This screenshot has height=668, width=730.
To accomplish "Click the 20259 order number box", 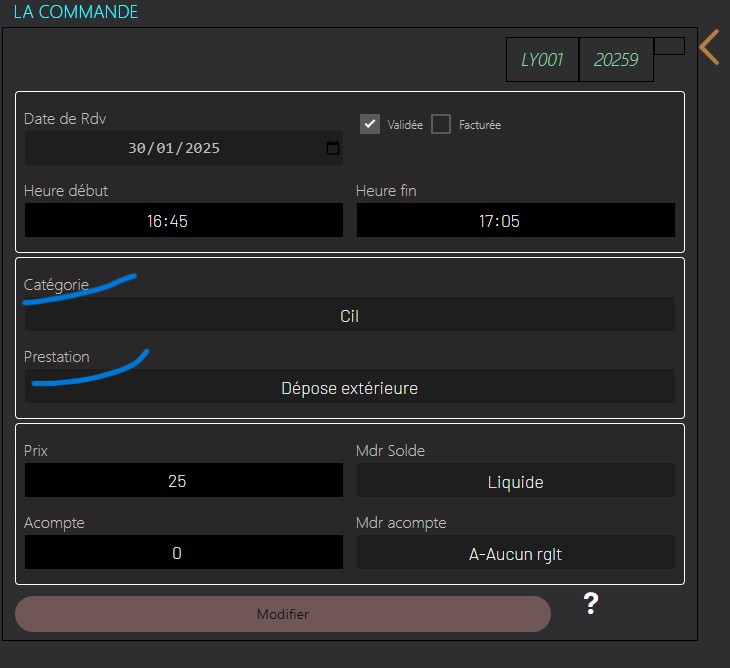I will [616, 60].
